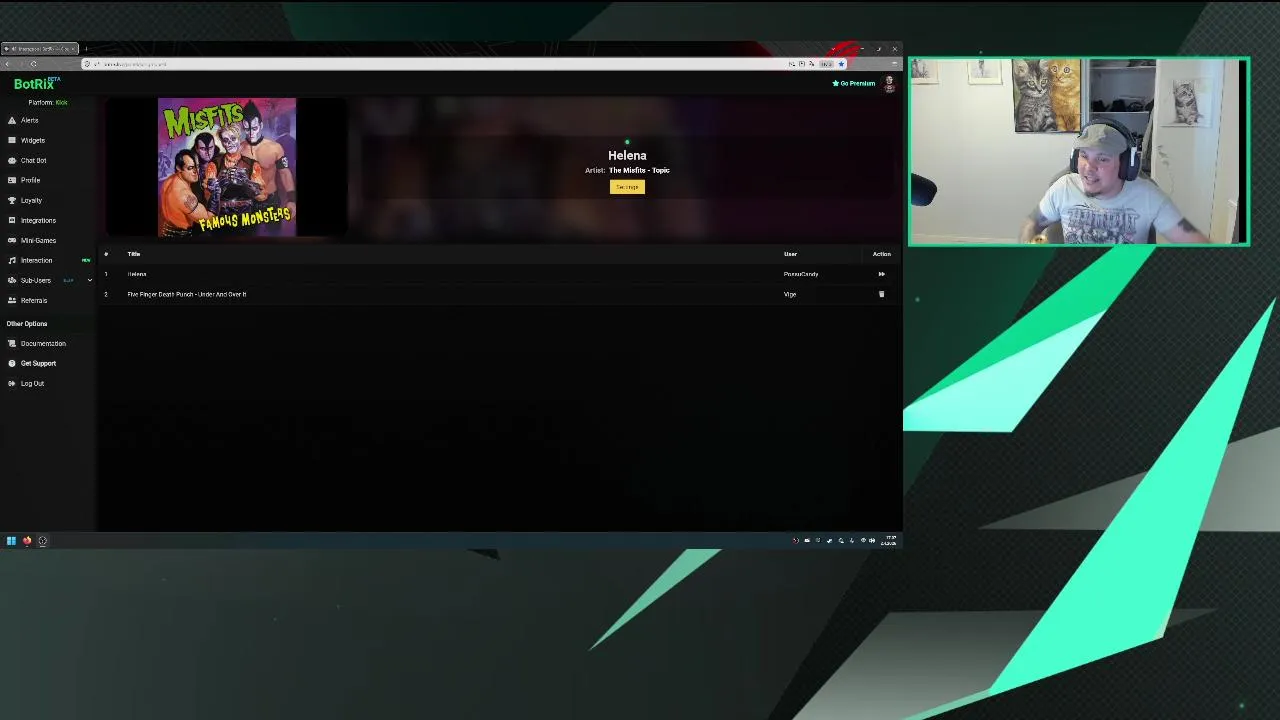The width and height of the screenshot is (1280, 720).
Task: Open the Alerts section in sidebar
Action: [29, 120]
